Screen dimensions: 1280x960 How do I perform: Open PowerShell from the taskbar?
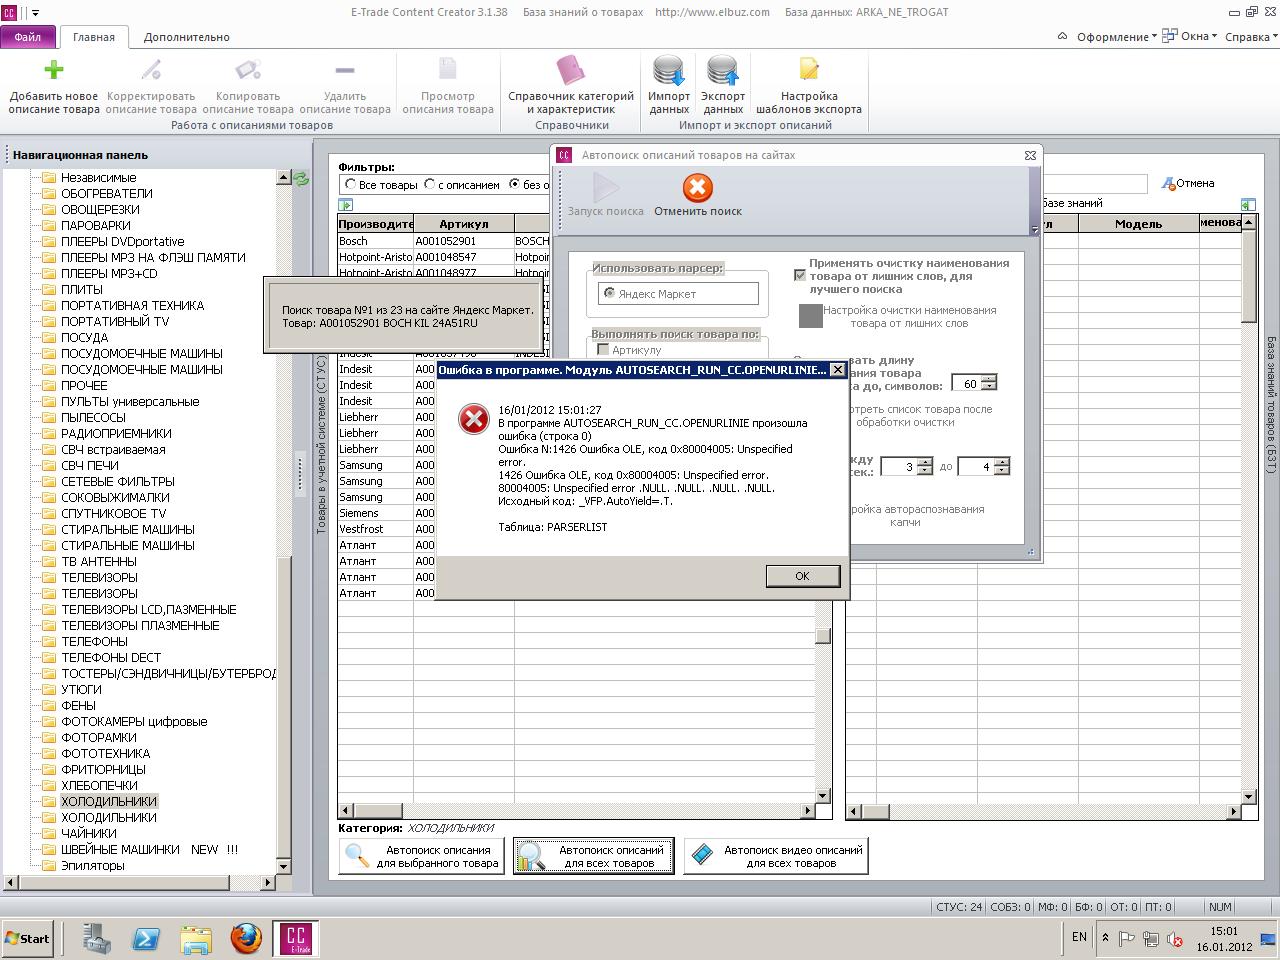(146, 938)
